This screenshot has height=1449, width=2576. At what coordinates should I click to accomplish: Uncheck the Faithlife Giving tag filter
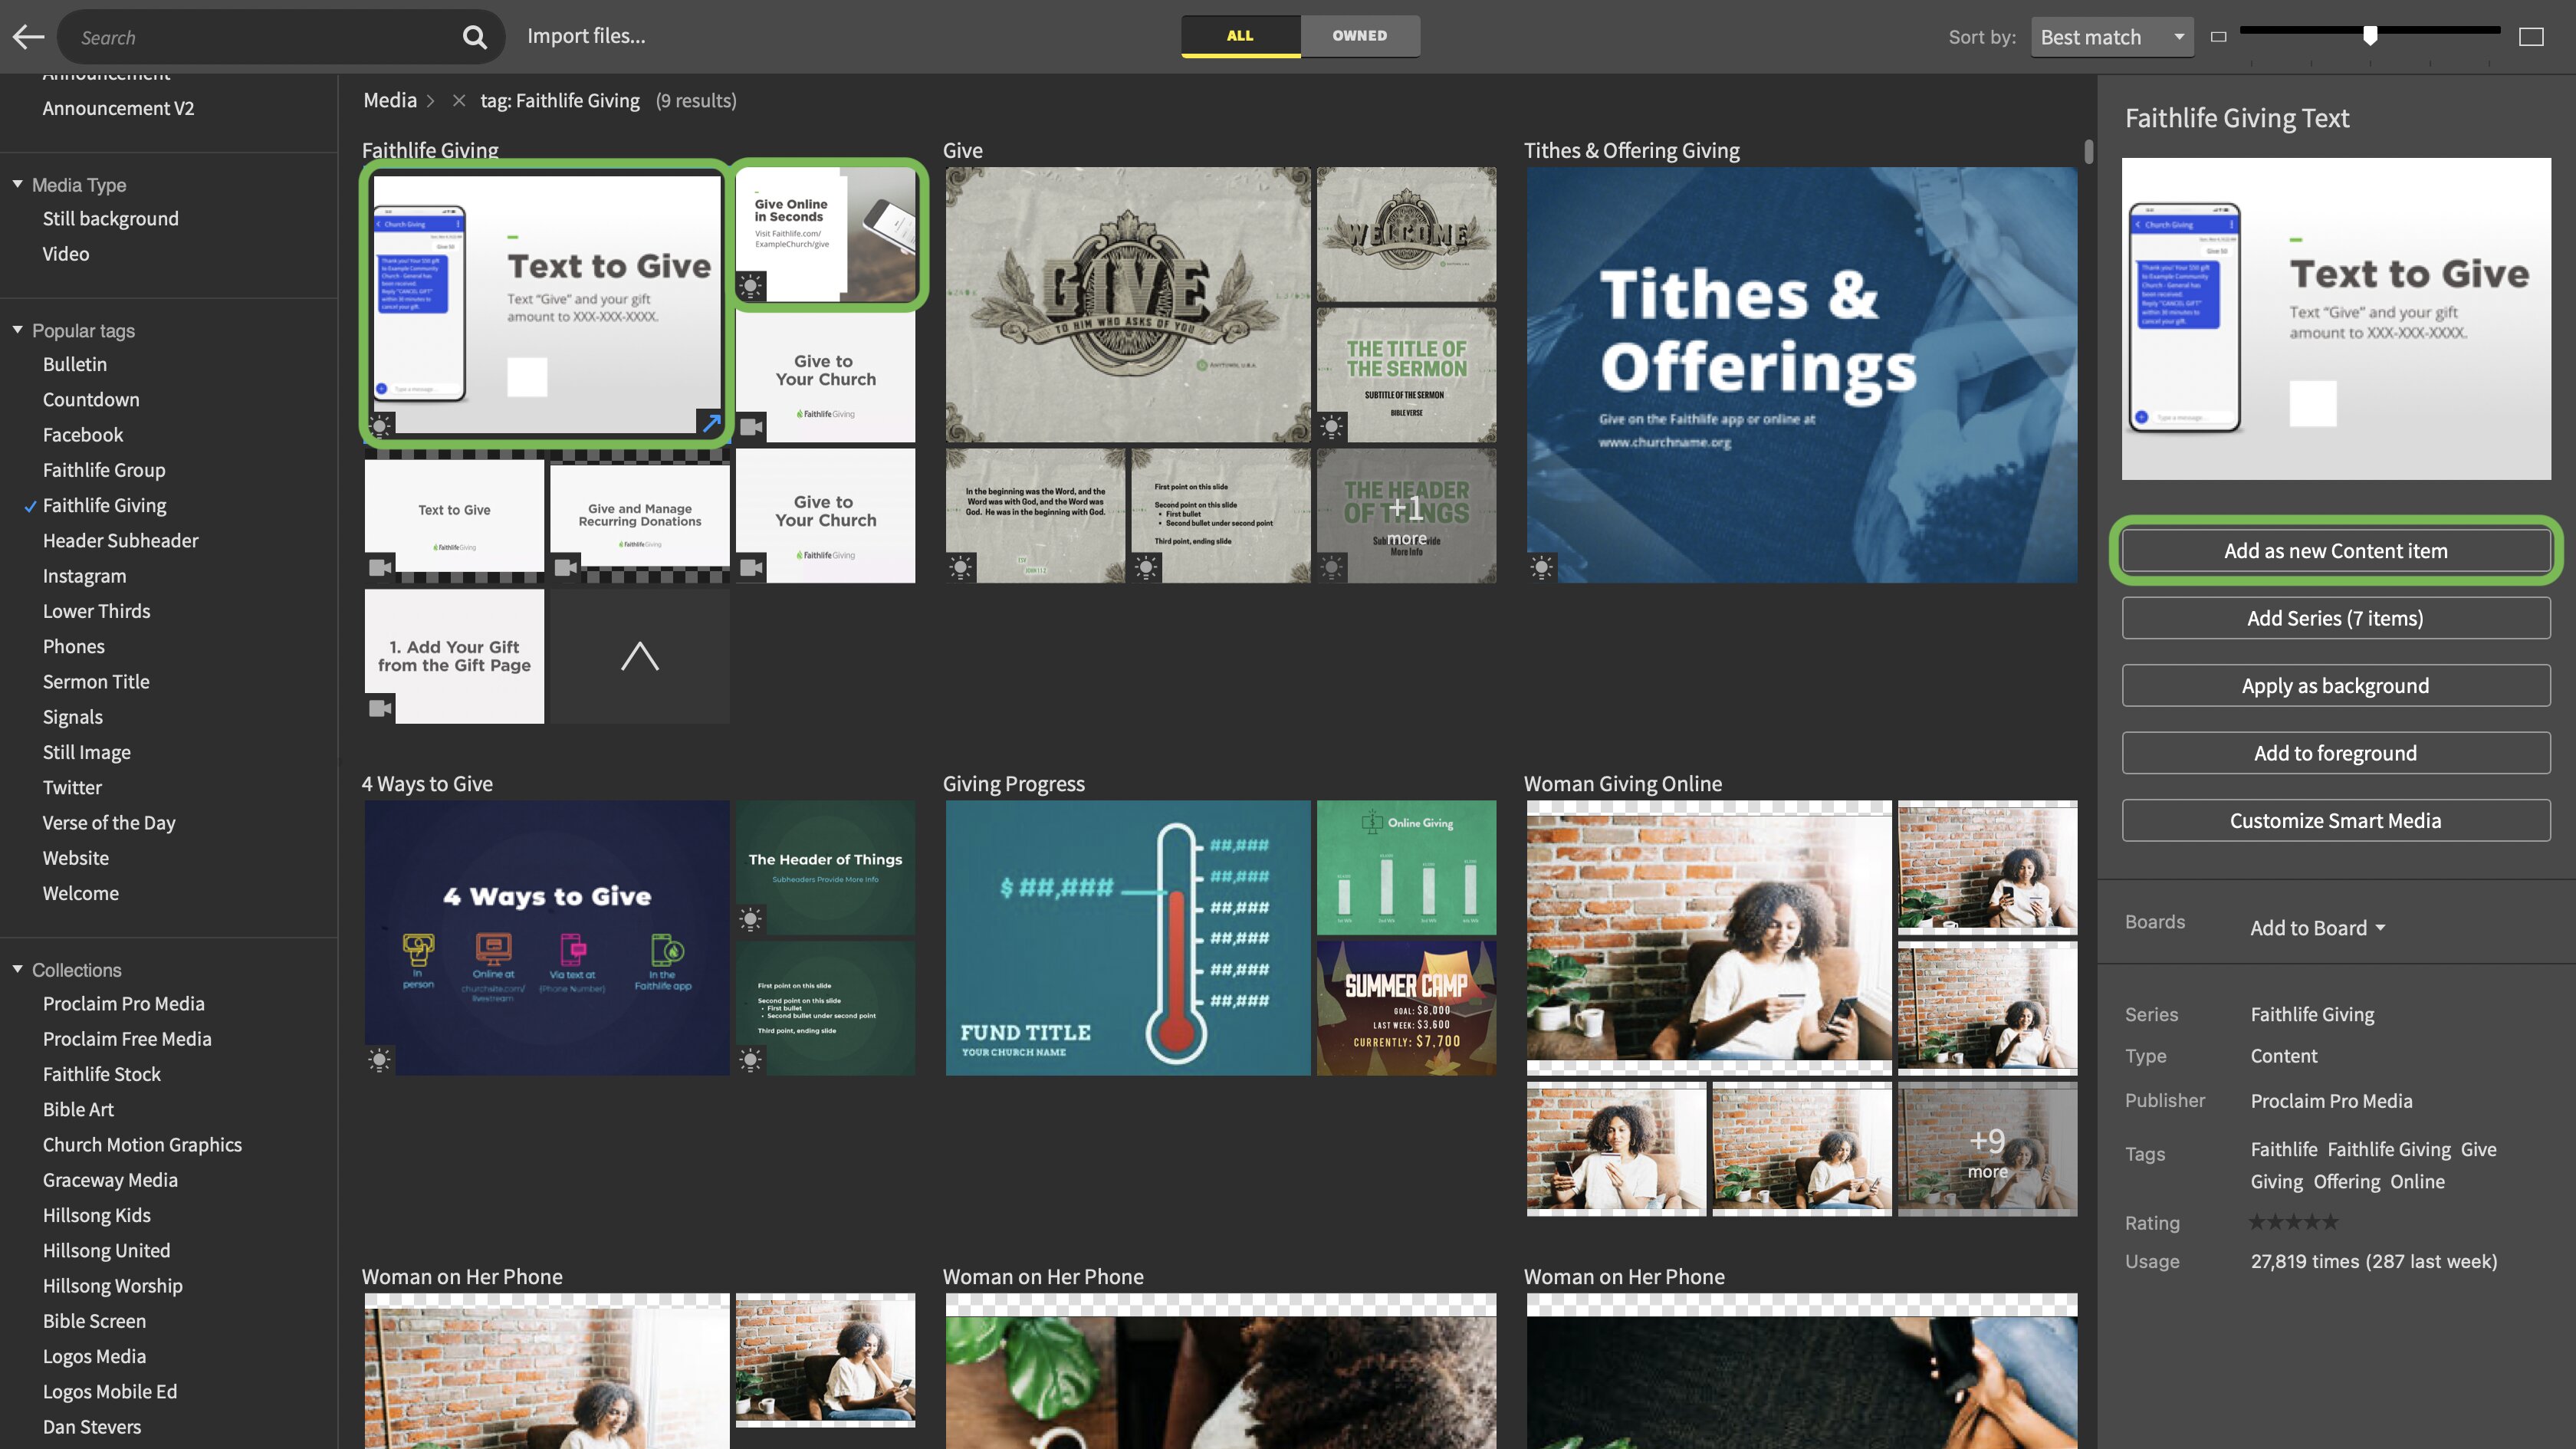coord(105,505)
